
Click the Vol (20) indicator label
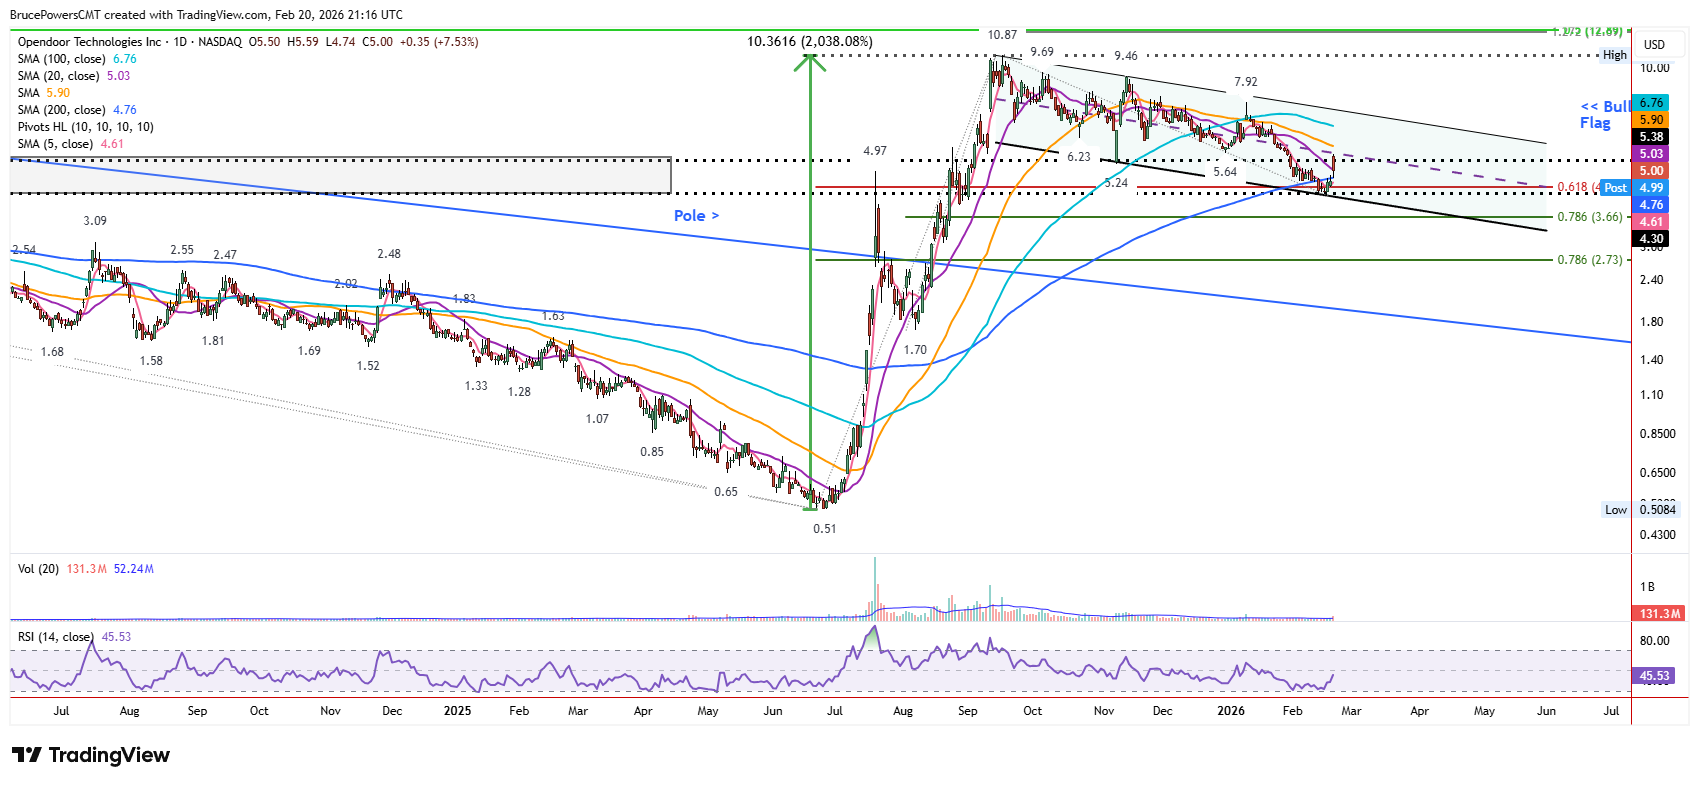40,569
